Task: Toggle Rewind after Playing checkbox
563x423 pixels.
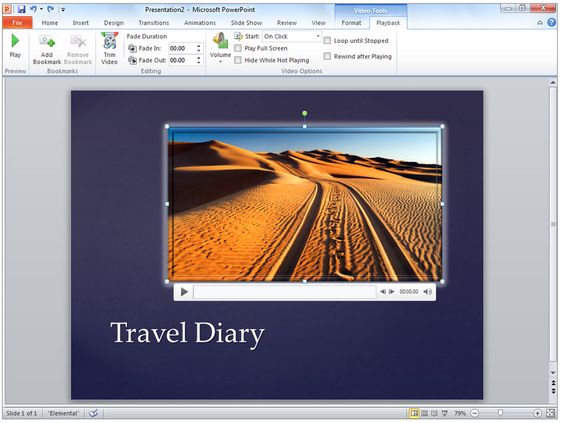Action: [327, 56]
